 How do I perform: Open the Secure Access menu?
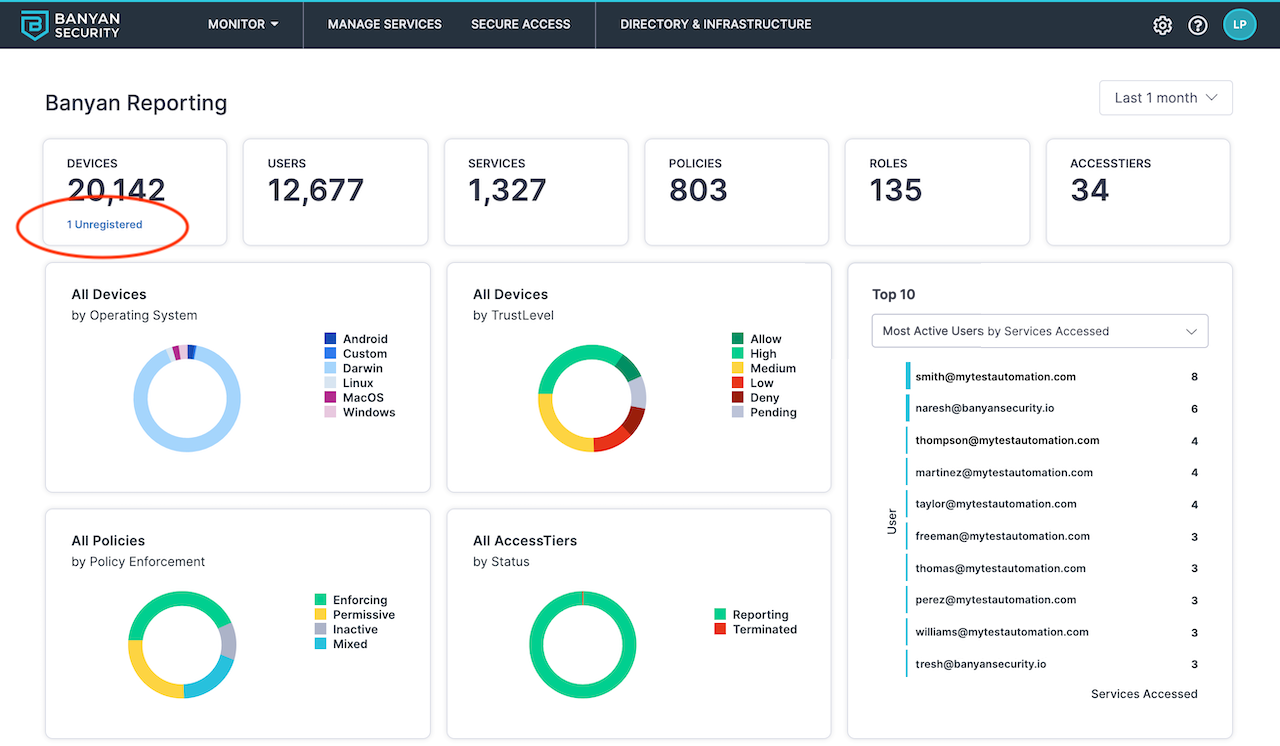tap(520, 24)
